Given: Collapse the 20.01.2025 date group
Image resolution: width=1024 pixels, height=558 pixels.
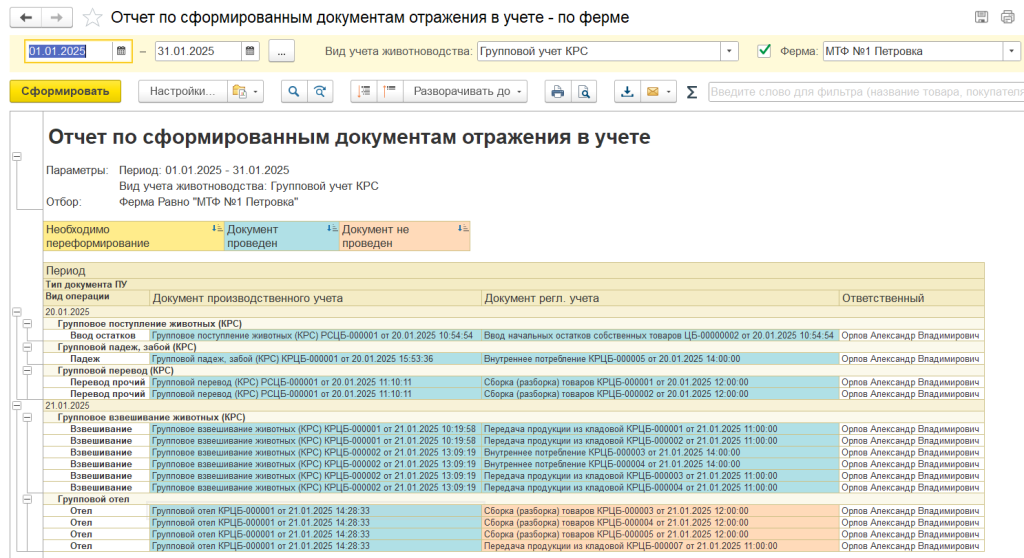Looking at the screenshot, I should [17, 312].
